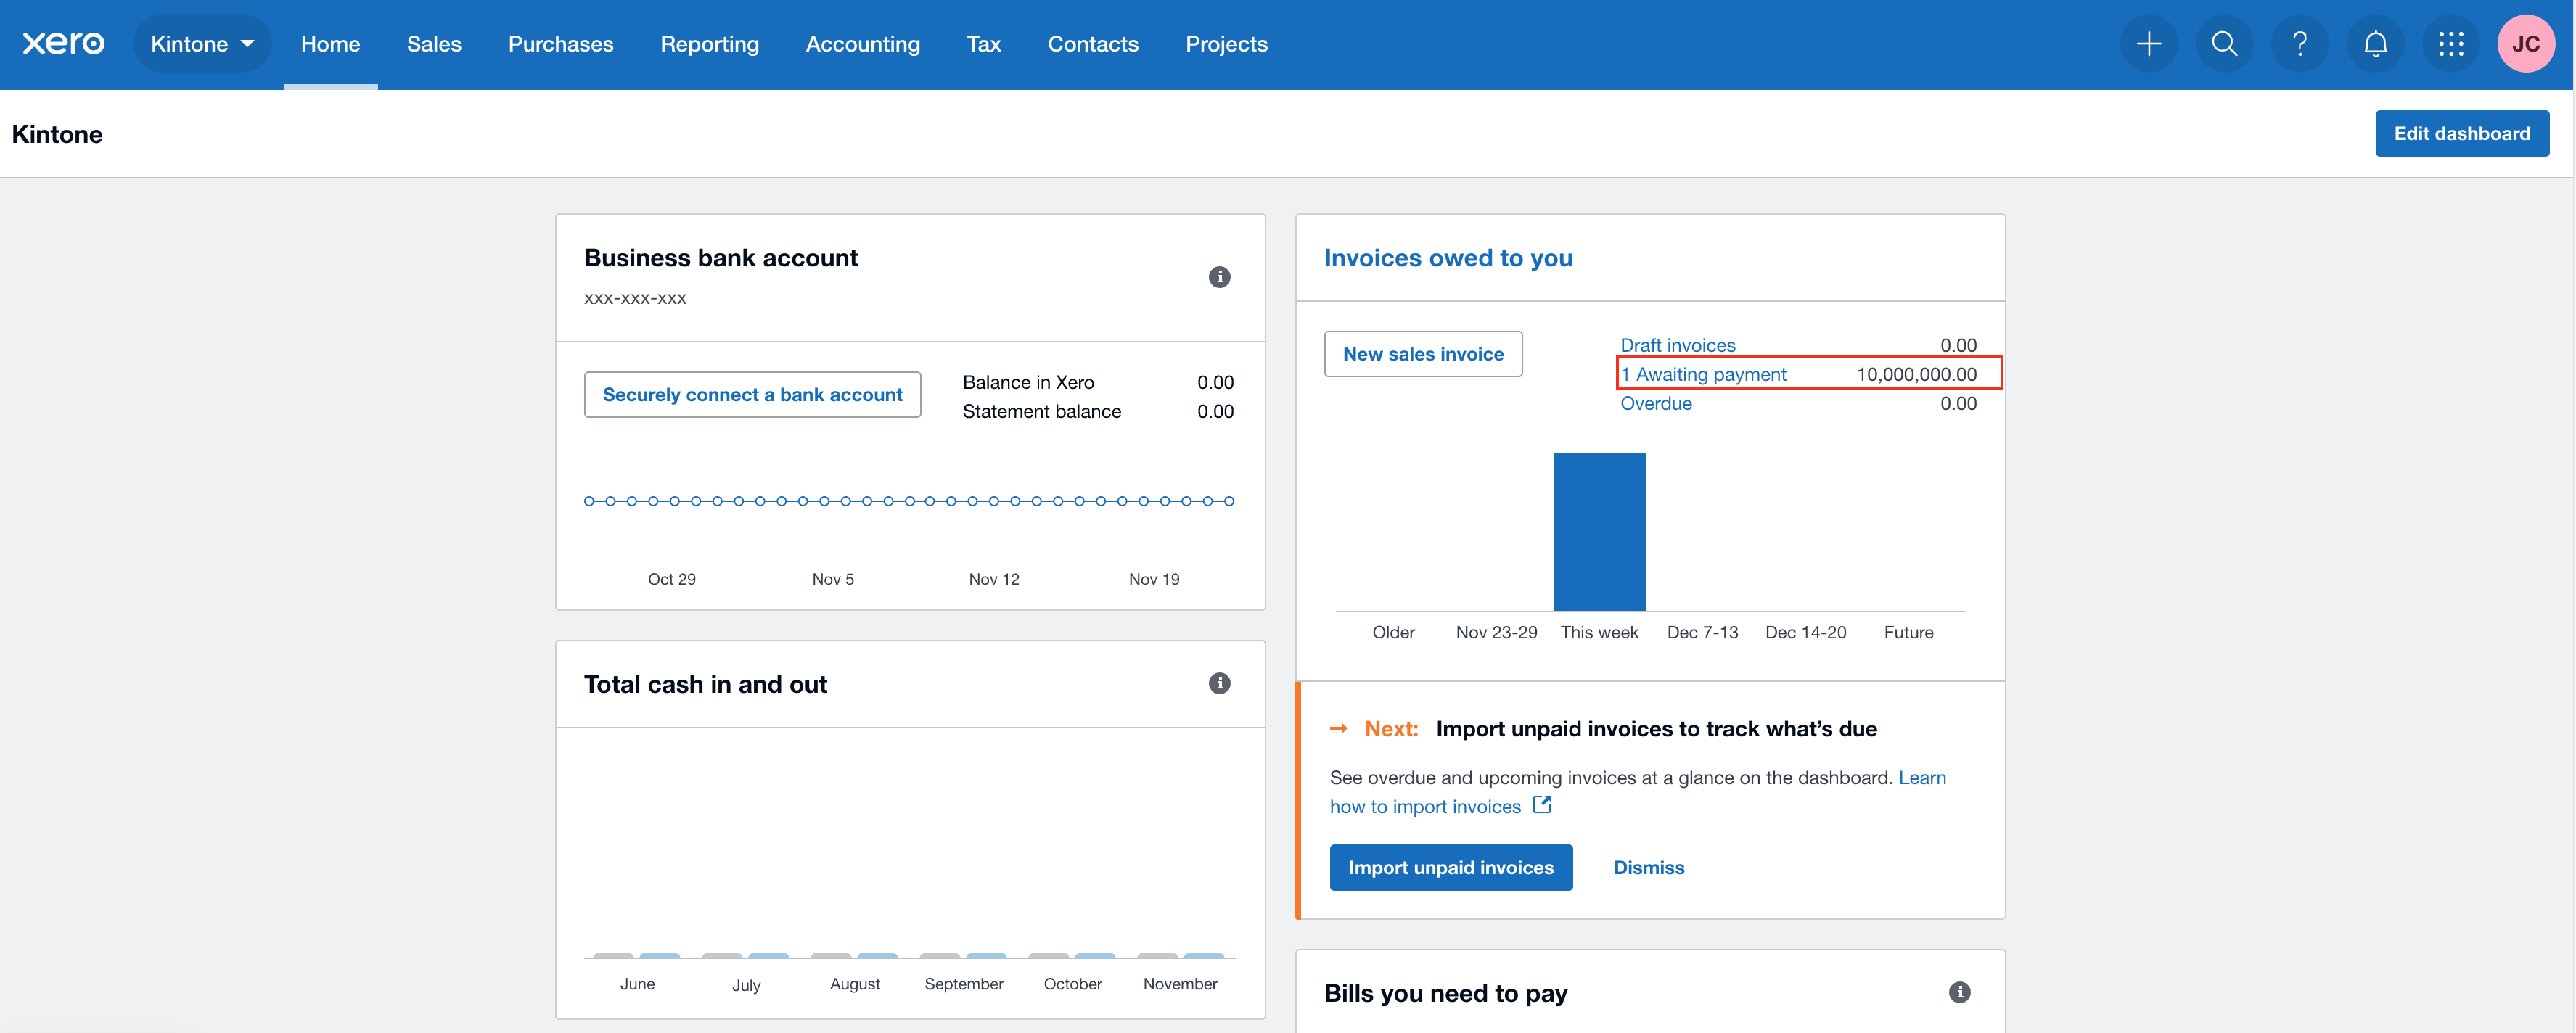This screenshot has height=1033, width=2576.
Task: Check the notifications bell icon
Action: 2375,43
